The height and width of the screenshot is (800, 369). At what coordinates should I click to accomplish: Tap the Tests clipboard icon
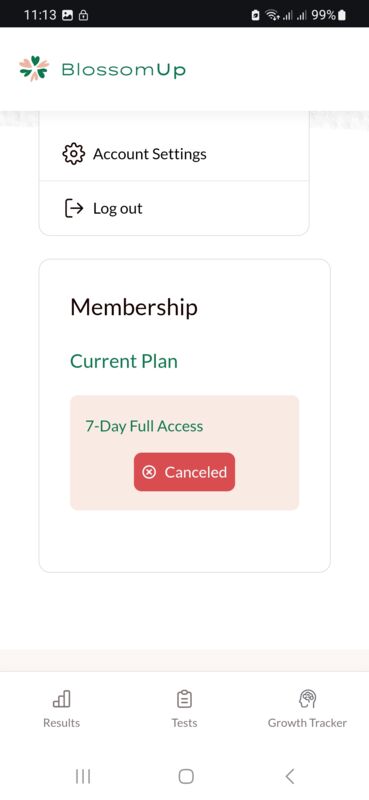coord(184,698)
